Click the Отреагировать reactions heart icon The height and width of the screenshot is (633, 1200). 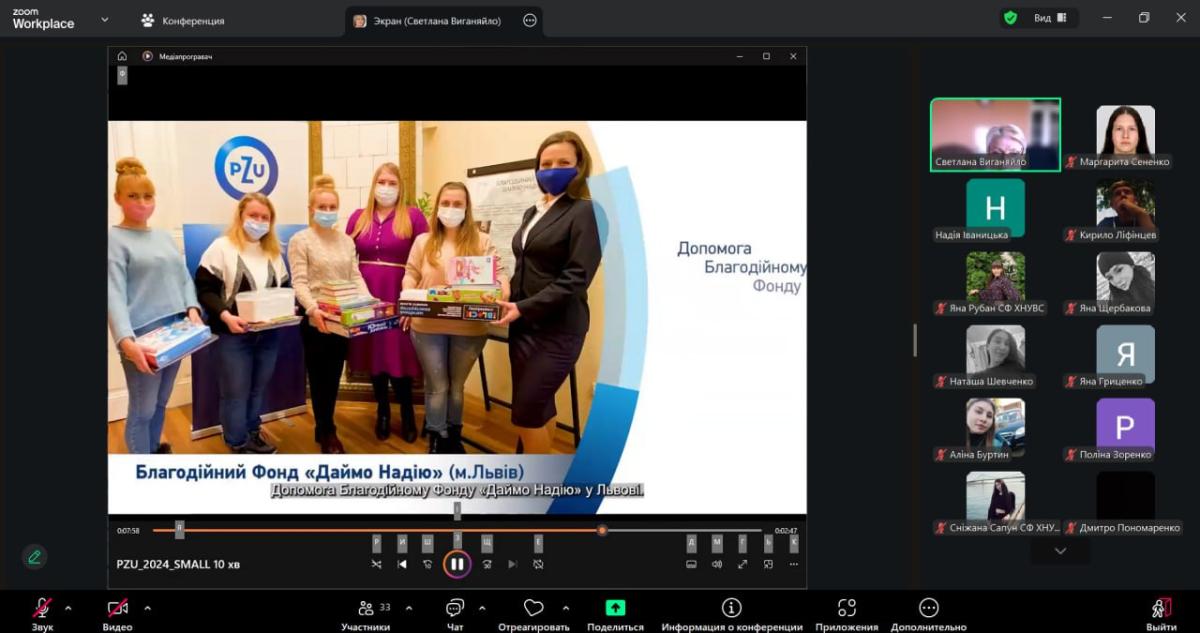coord(533,608)
